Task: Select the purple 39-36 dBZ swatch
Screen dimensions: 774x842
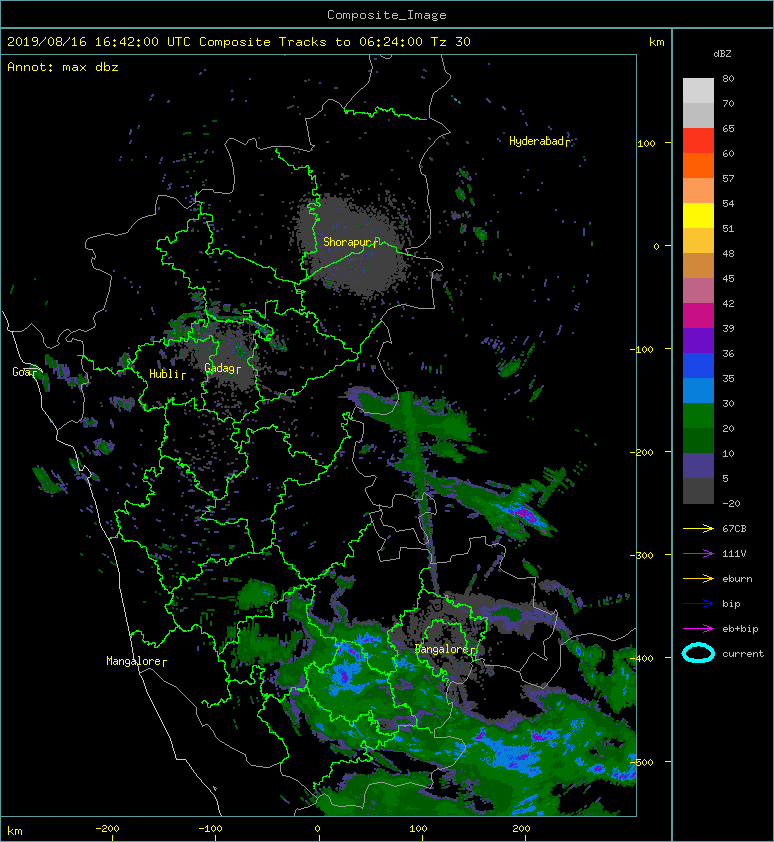Action: [698, 341]
